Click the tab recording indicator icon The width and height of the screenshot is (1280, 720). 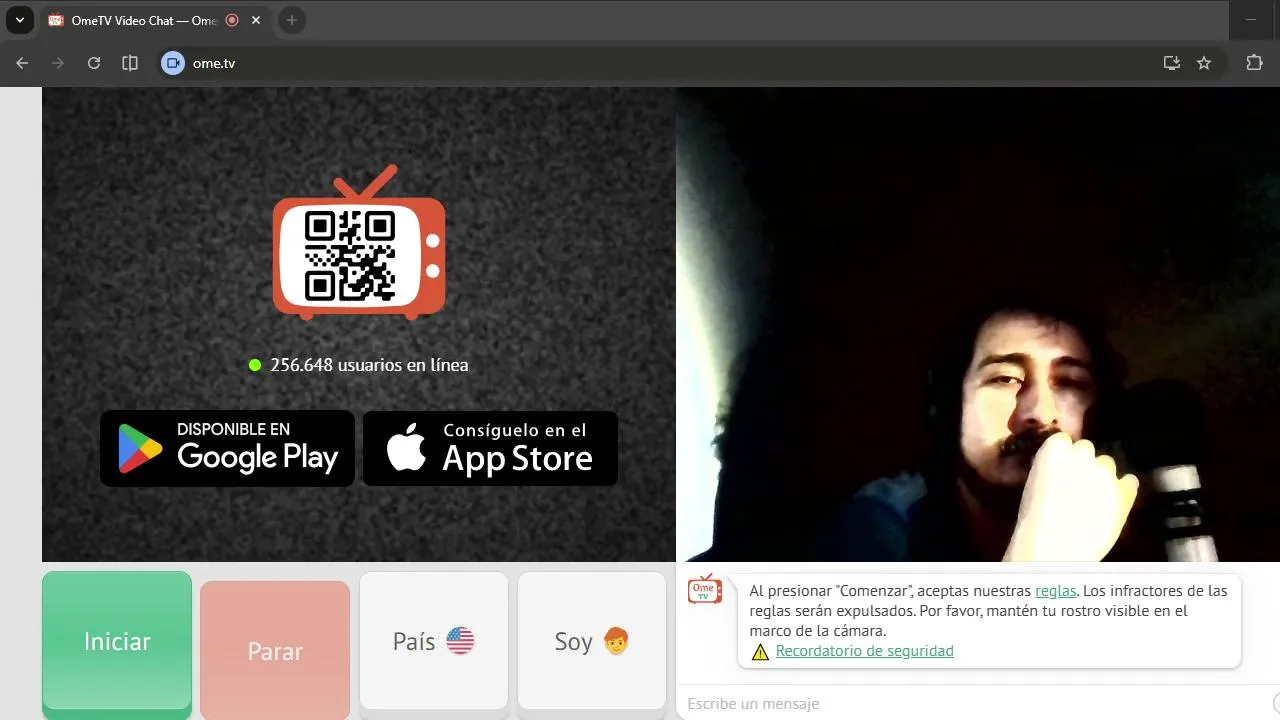tap(232, 20)
